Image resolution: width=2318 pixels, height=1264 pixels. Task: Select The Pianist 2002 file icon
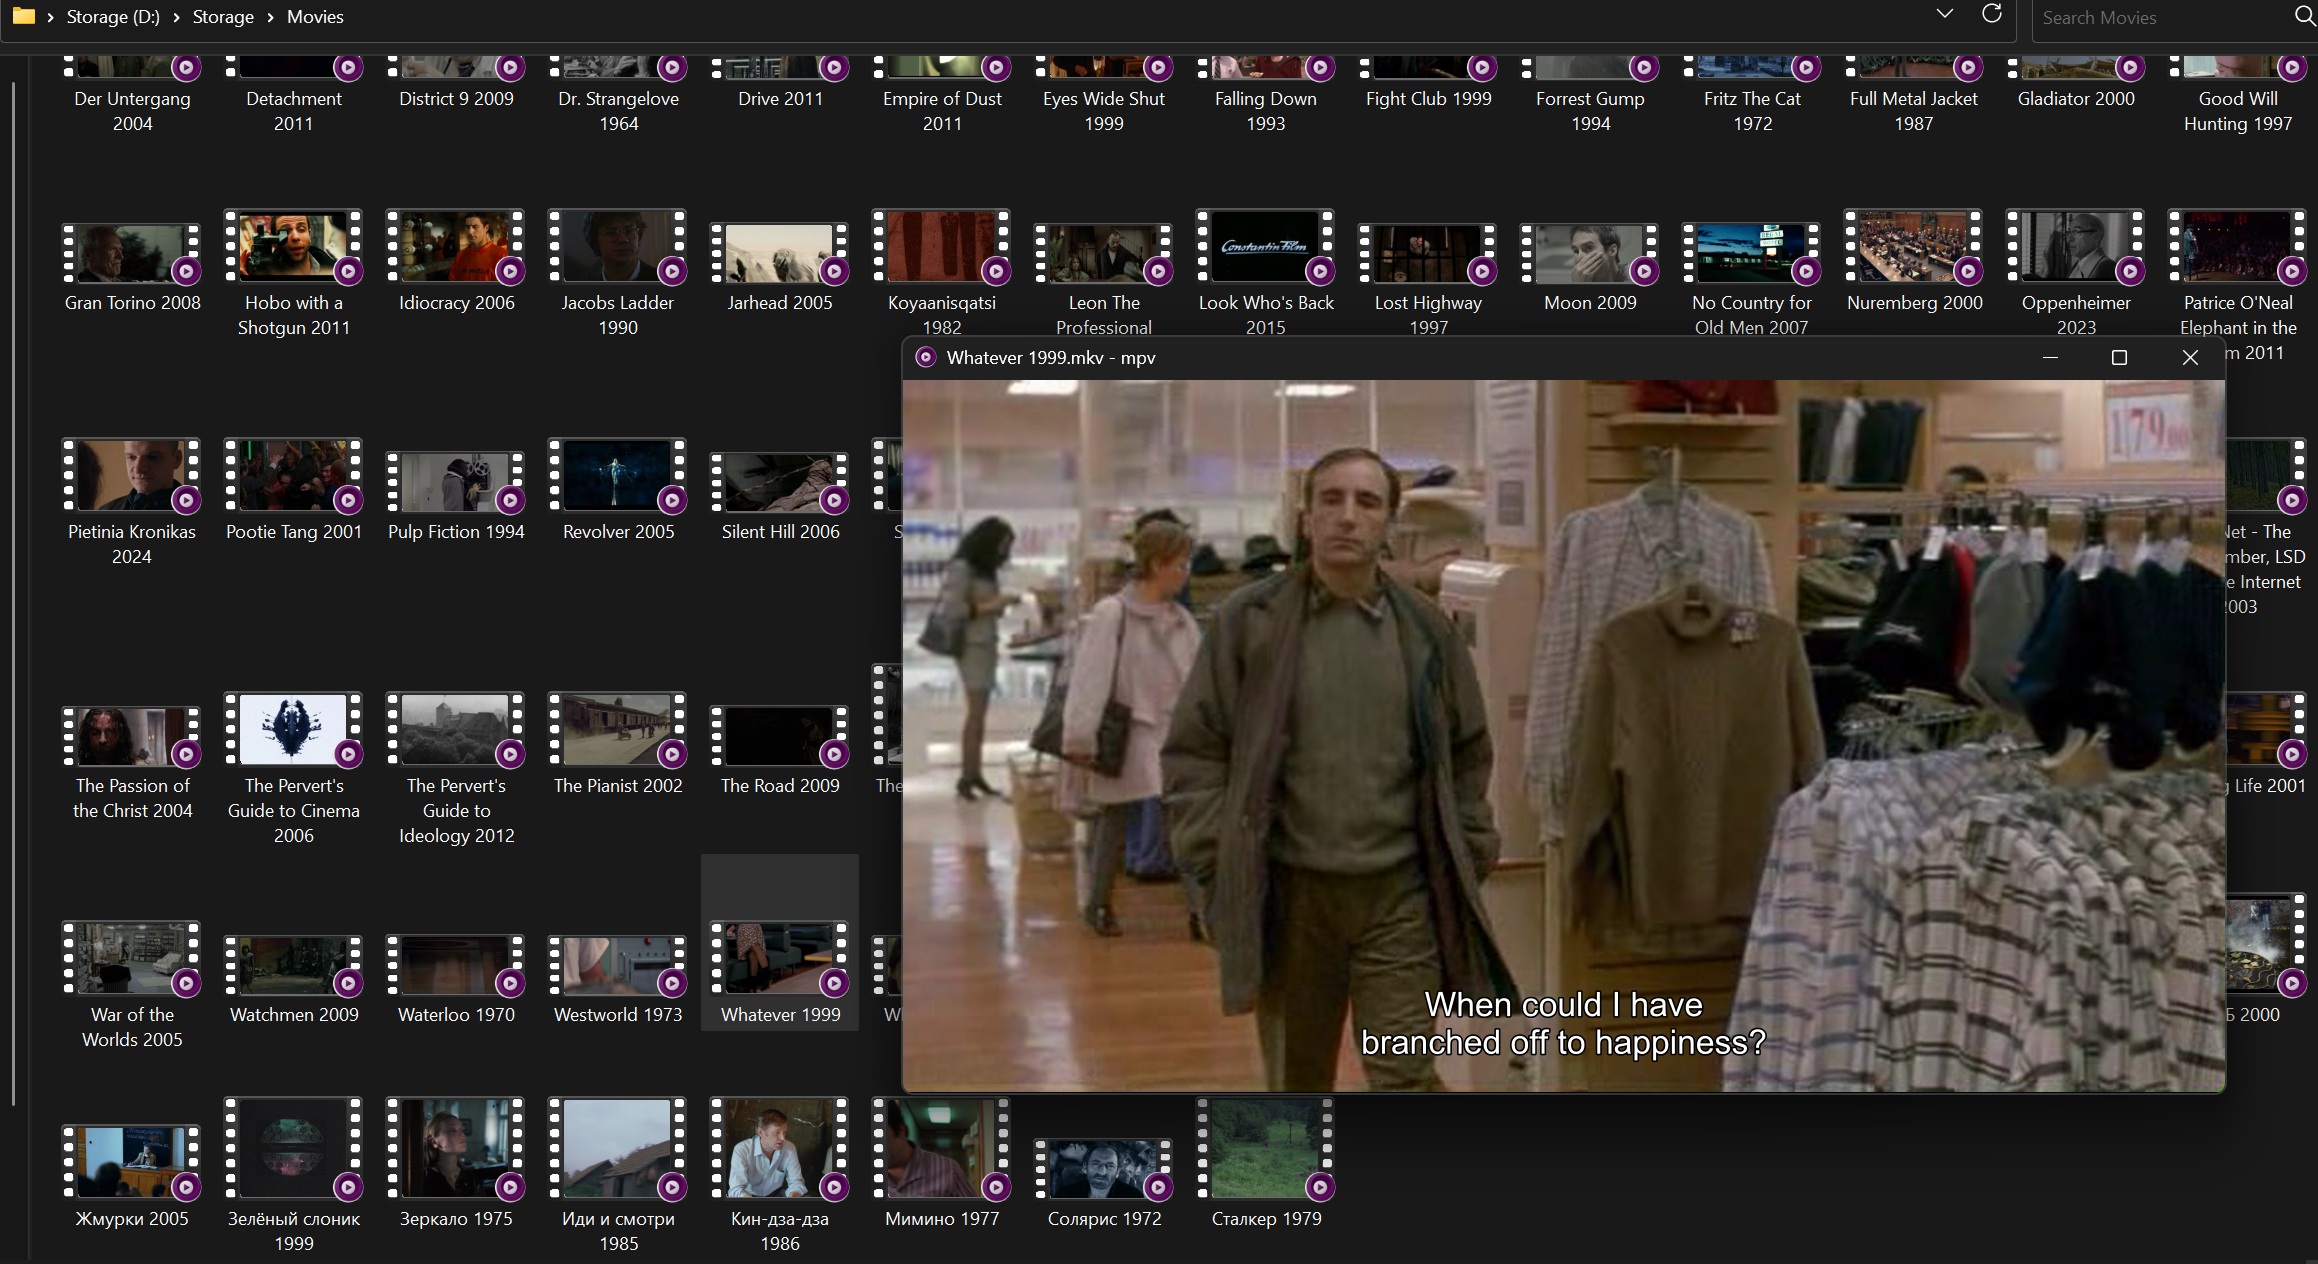tap(617, 731)
